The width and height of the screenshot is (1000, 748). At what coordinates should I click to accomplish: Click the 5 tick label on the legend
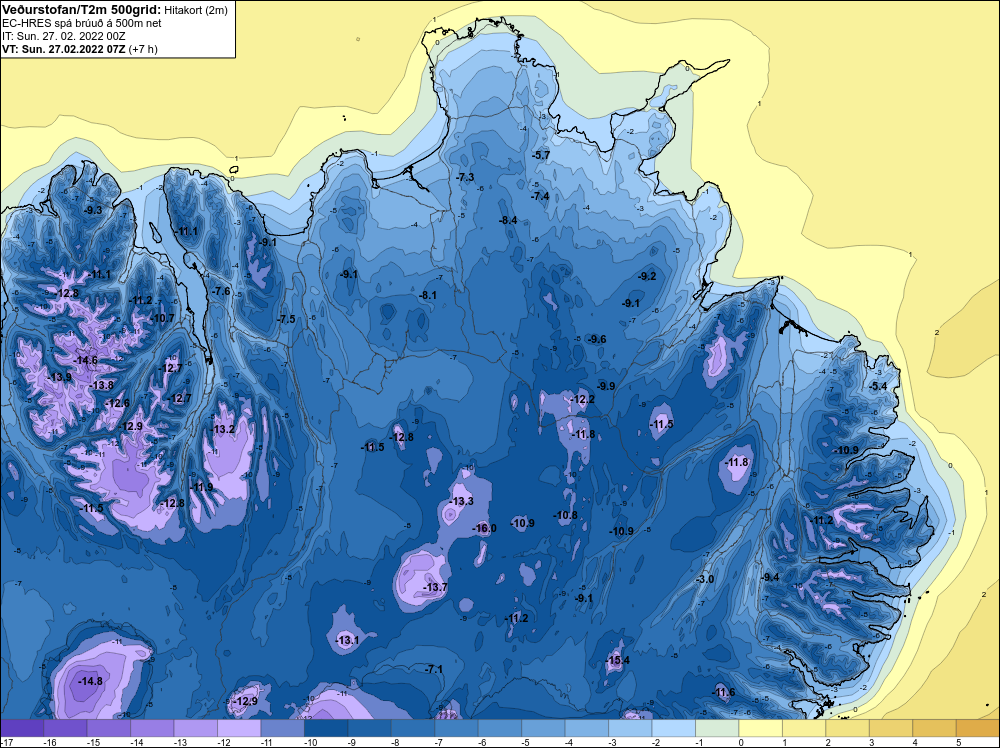(x=958, y=742)
